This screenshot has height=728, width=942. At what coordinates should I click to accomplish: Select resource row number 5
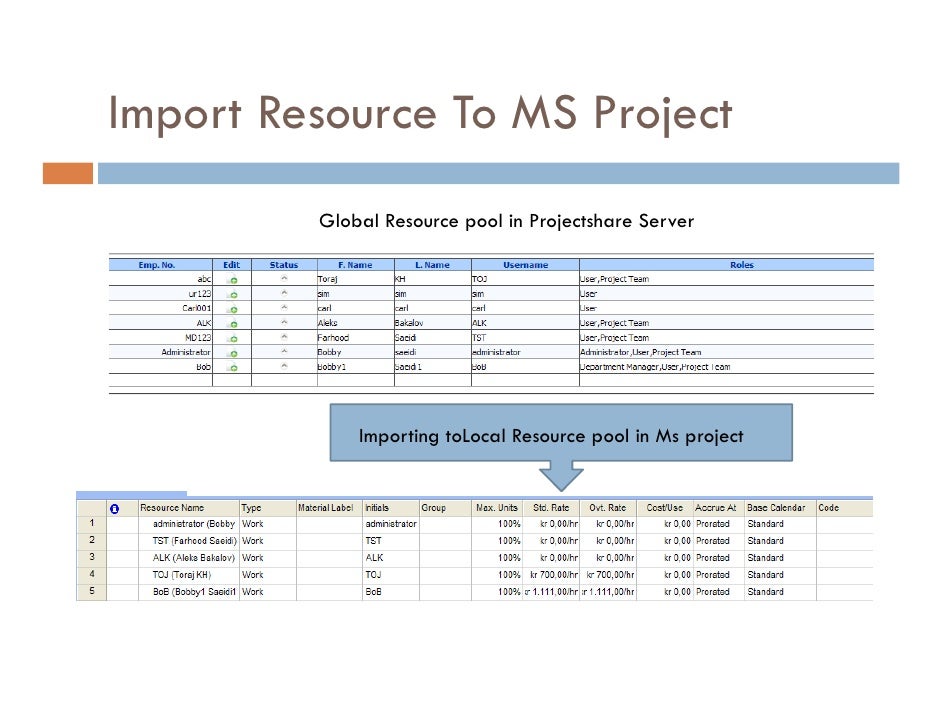92,592
